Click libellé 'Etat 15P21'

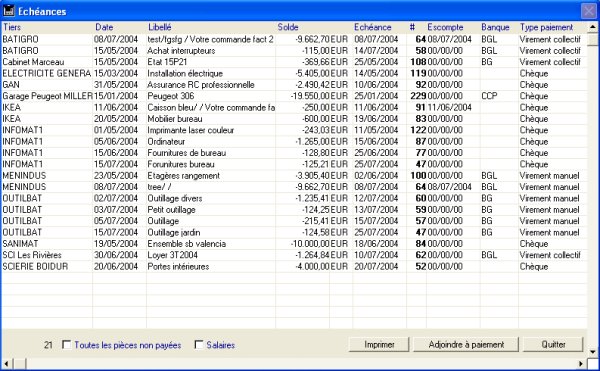(x=167, y=62)
